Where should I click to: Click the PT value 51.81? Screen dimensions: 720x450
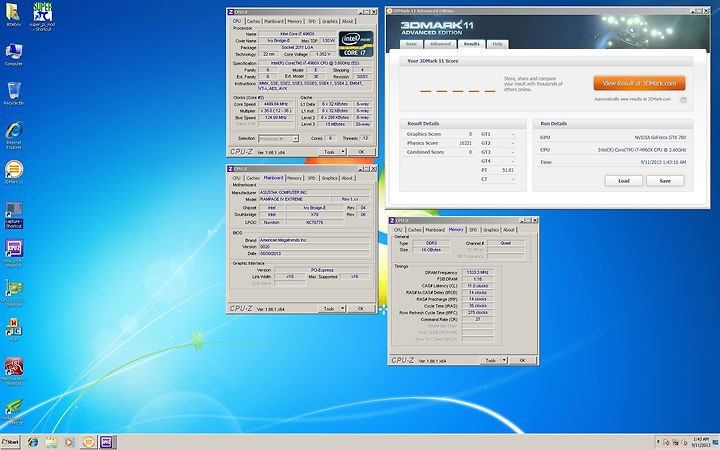pos(507,170)
